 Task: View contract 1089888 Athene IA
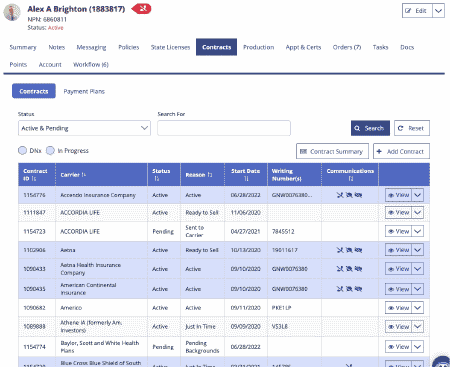click(398, 326)
